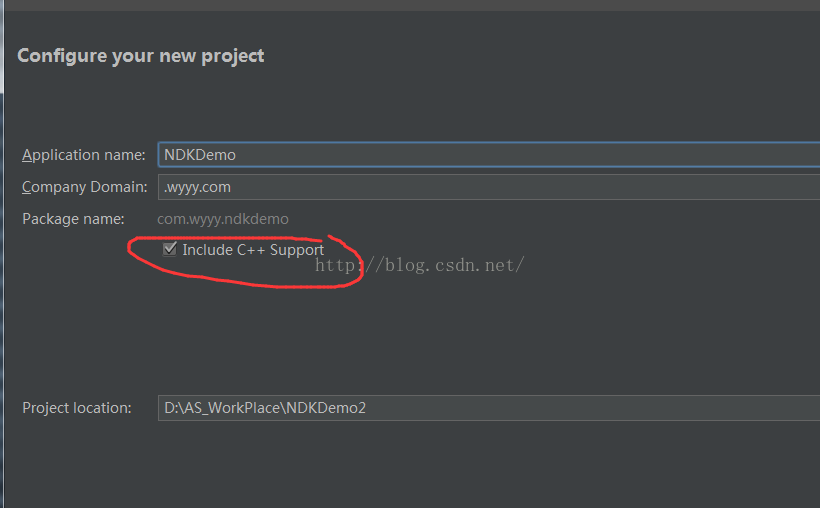The width and height of the screenshot is (820, 508).
Task: Place cursor in the NDKDemo text
Action: point(200,155)
